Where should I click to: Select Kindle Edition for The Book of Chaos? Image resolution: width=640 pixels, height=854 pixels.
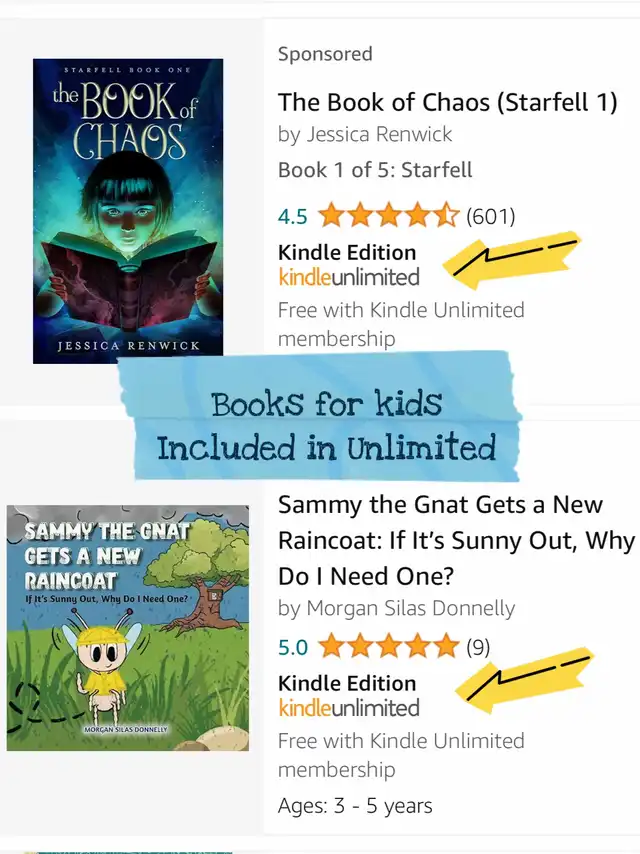point(347,253)
